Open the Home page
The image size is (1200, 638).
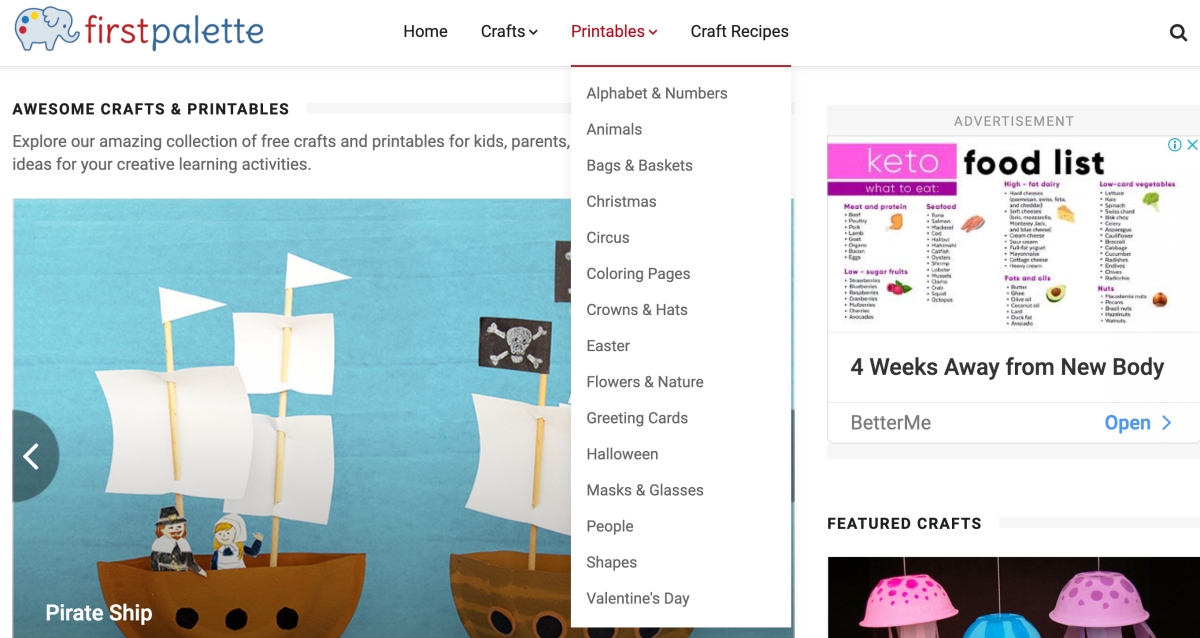pyautogui.click(x=425, y=32)
